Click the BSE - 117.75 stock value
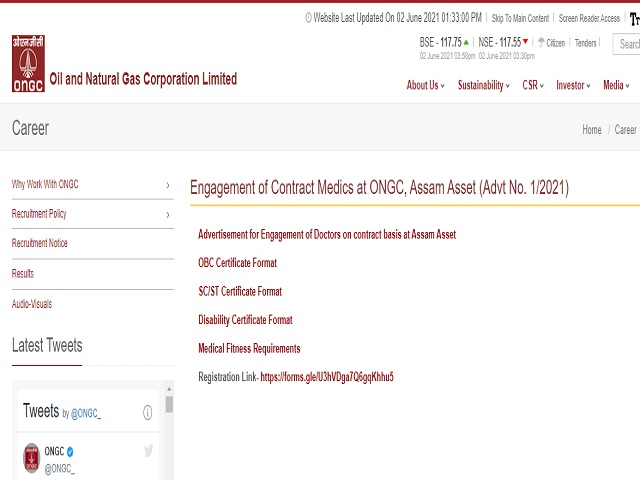Image resolution: width=640 pixels, height=480 pixels. pos(440,42)
